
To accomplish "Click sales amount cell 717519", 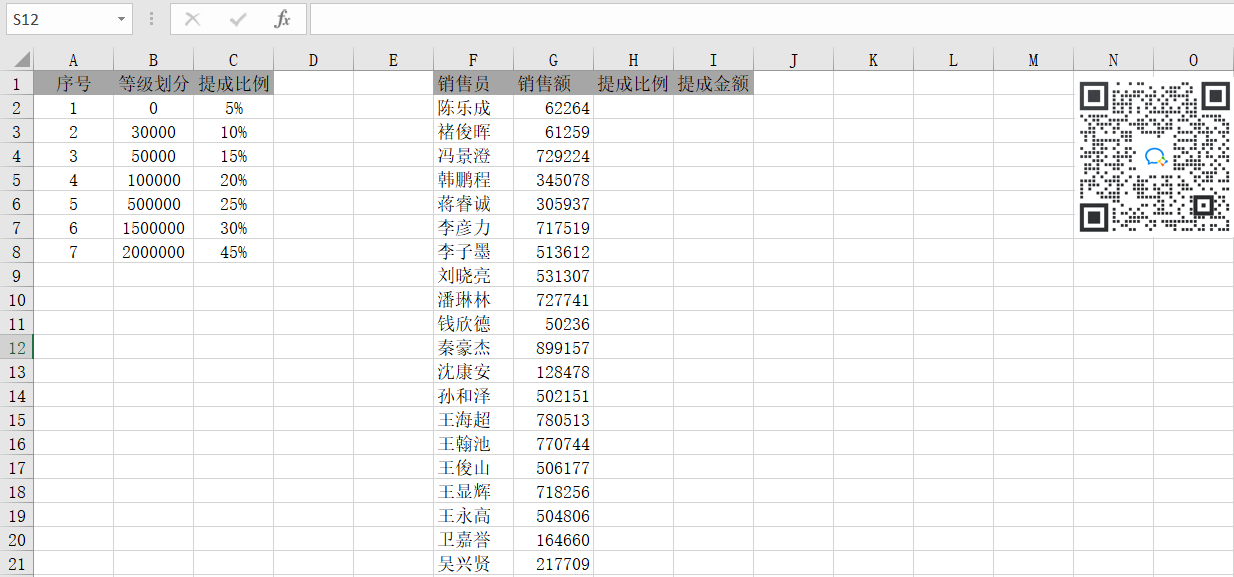I will 553,228.
